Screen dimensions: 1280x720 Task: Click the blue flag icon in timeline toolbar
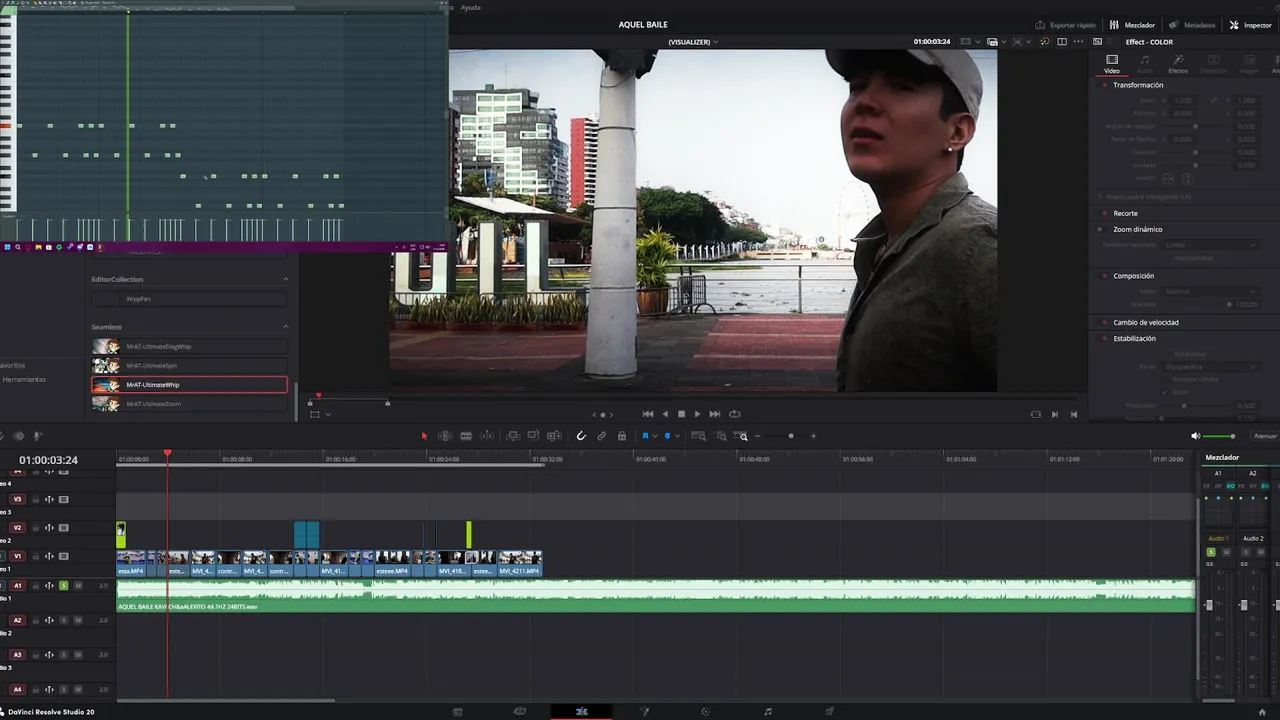[645, 436]
